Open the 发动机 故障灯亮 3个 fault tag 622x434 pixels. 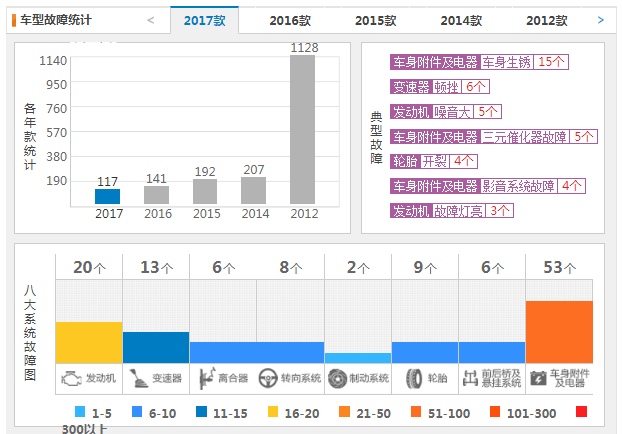coord(452,211)
